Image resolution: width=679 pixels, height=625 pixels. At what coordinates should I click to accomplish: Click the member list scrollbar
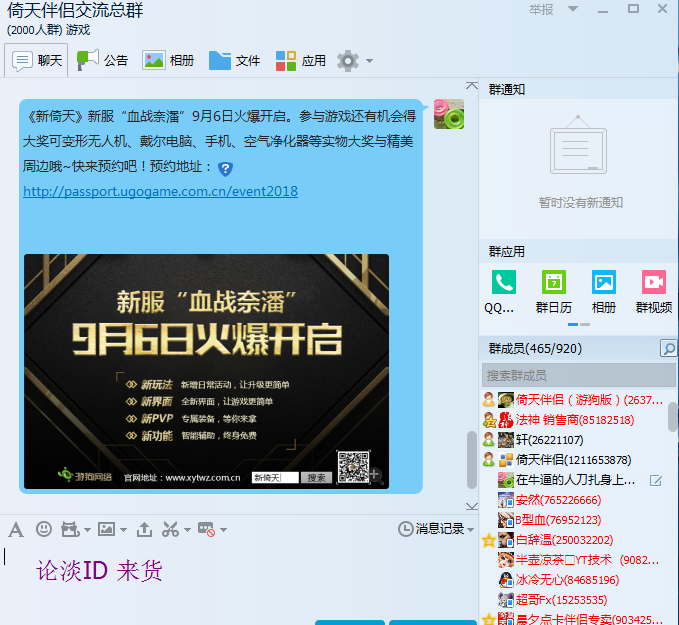pyautogui.click(x=673, y=417)
